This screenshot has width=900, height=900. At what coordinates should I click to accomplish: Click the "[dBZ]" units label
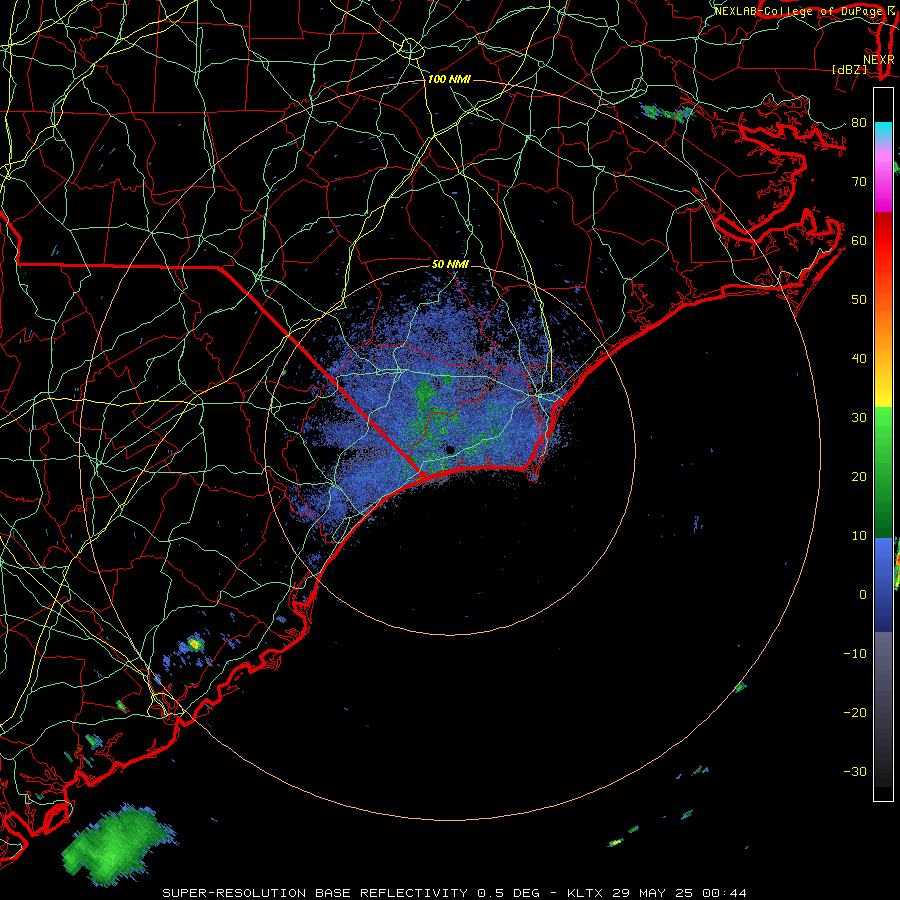coord(849,69)
